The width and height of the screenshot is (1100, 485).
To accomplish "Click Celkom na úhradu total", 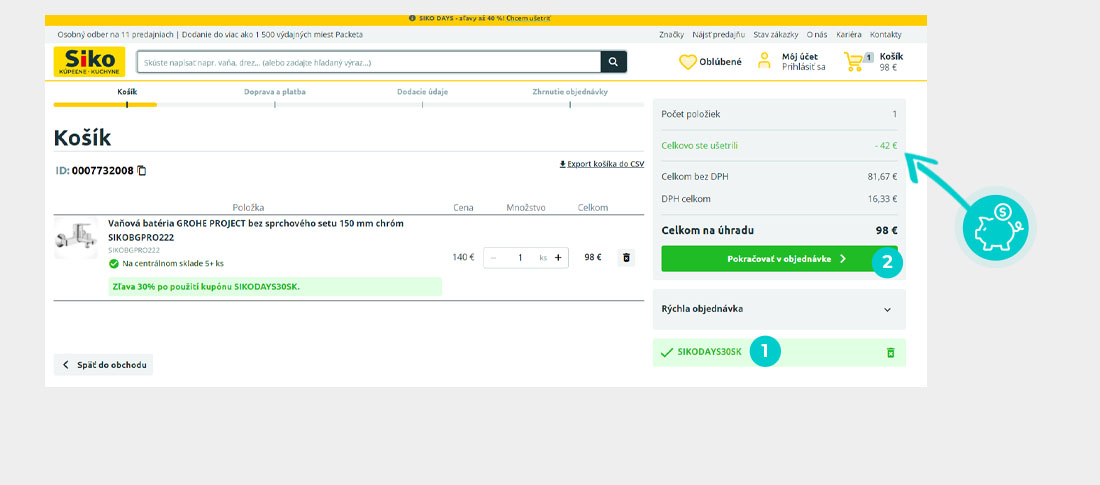I will pos(779,230).
